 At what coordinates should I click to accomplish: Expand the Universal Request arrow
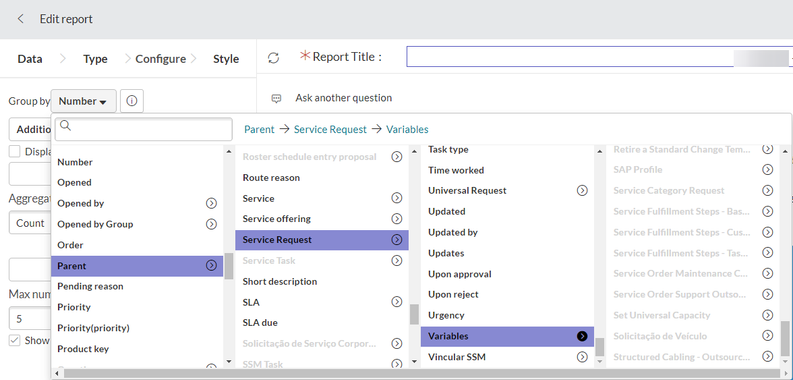tap(583, 191)
